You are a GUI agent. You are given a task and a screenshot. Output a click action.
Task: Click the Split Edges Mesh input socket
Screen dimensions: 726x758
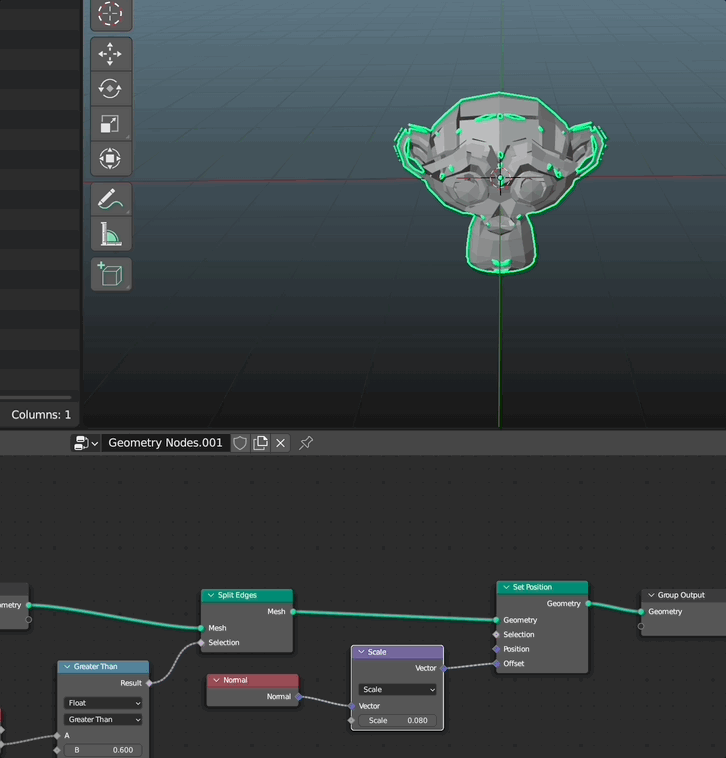pyautogui.click(x=201, y=628)
